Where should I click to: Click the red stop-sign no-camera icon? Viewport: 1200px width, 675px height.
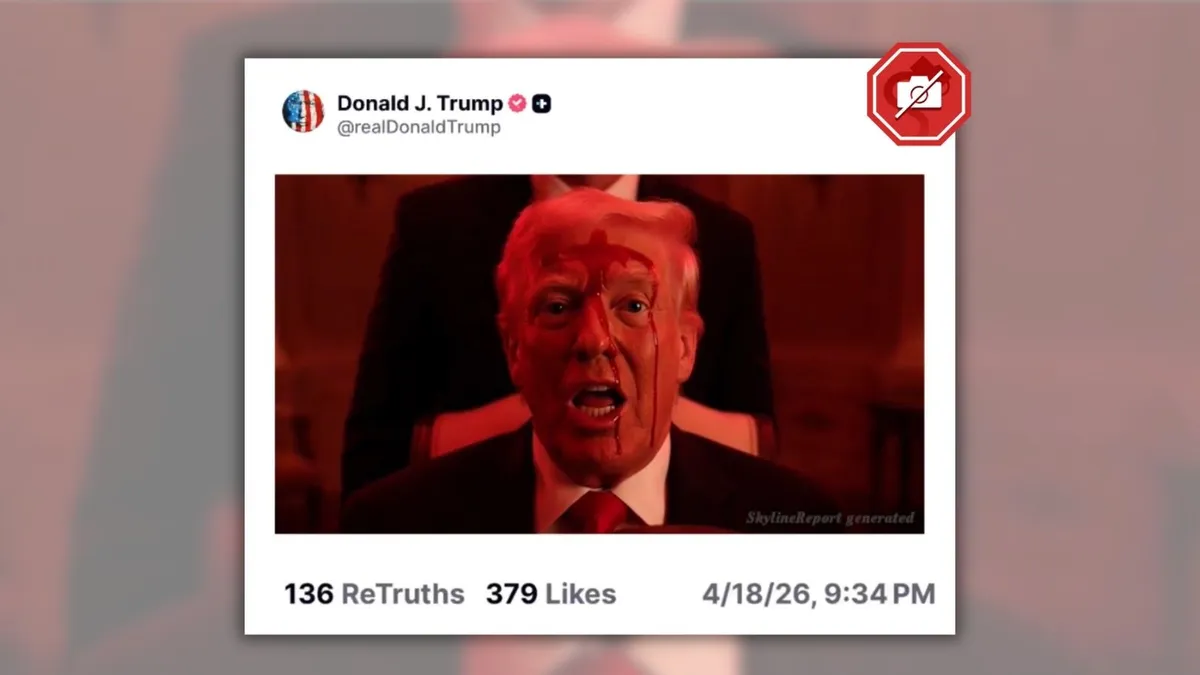[x=918, y=94]
